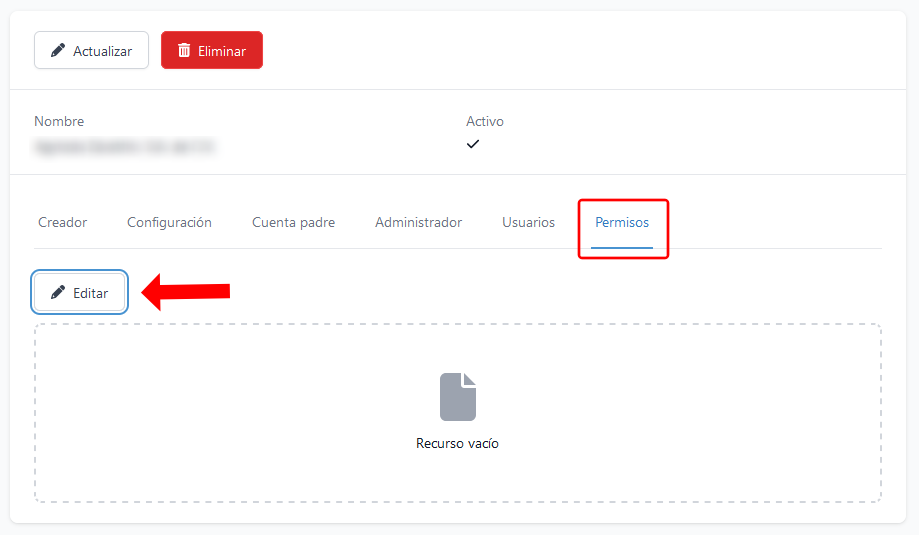Click the pencil icon in the Actualizar button

tap(58, 51)
